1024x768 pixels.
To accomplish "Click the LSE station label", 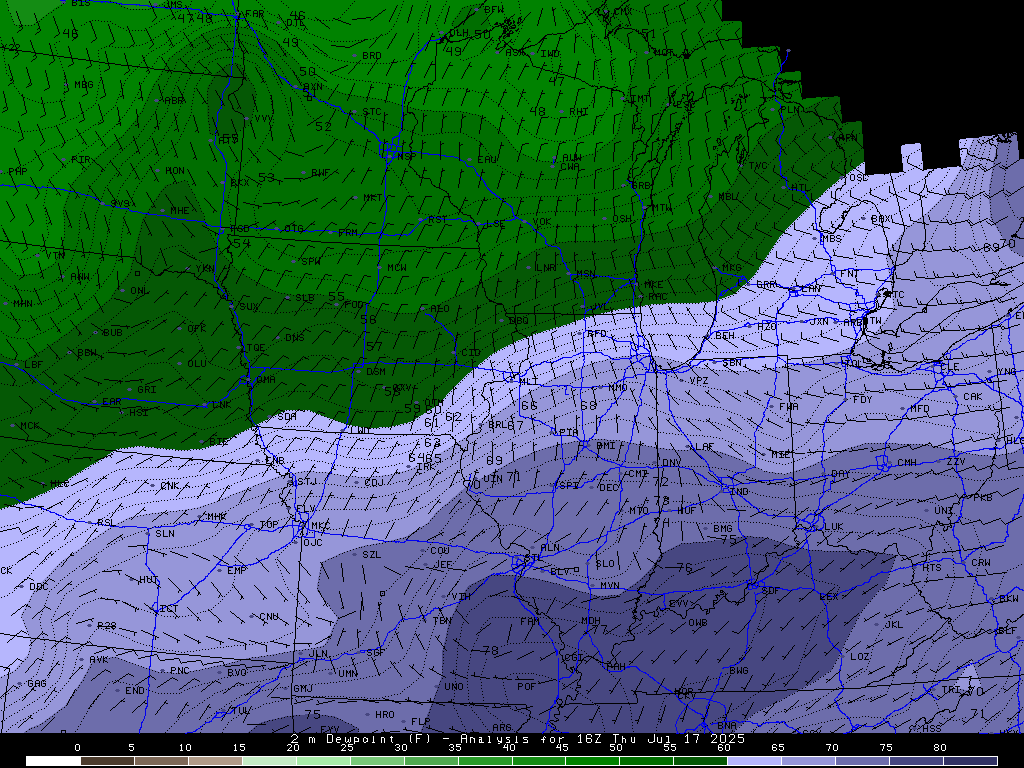I will [496, 224].
